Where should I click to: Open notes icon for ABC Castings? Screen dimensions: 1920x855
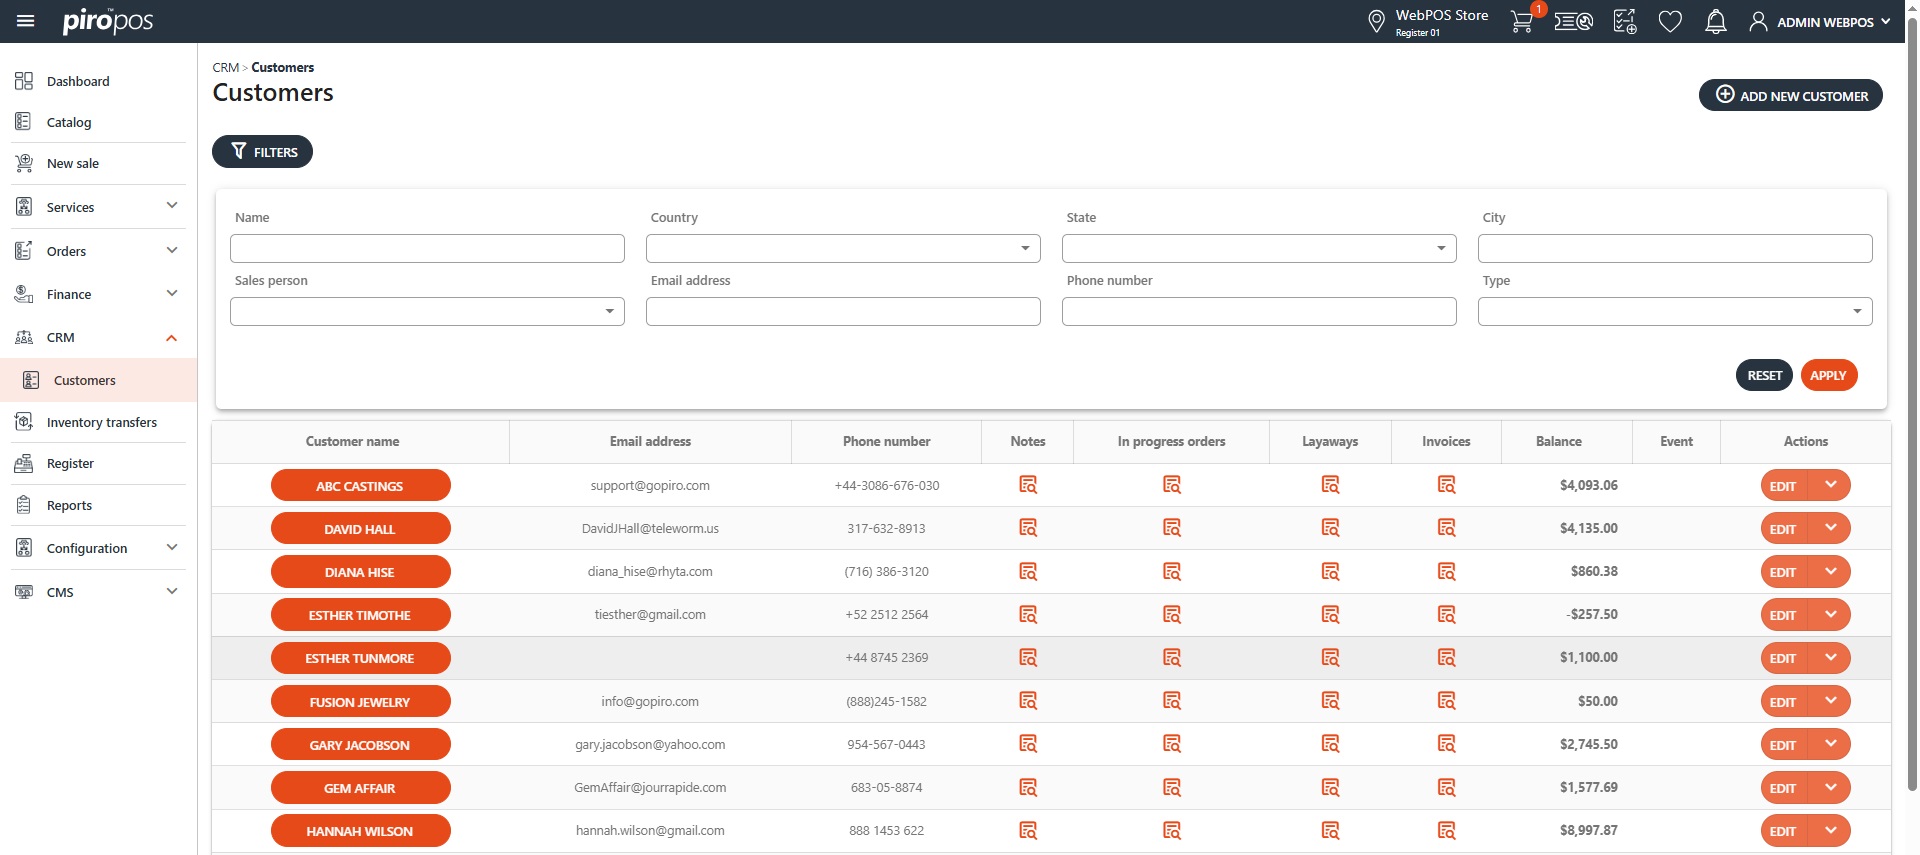[1027, 485]
